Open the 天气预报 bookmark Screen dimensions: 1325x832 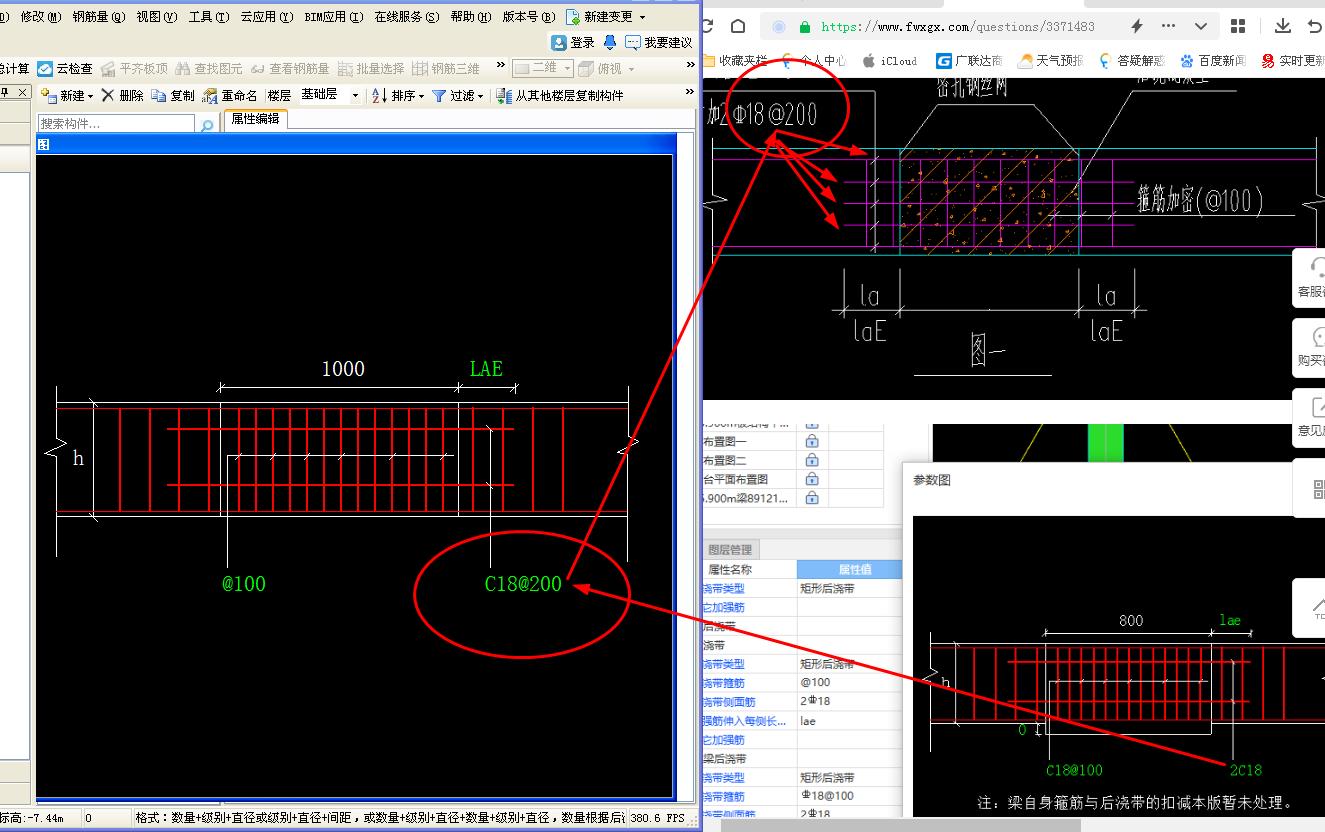[x=1051, y=61]
